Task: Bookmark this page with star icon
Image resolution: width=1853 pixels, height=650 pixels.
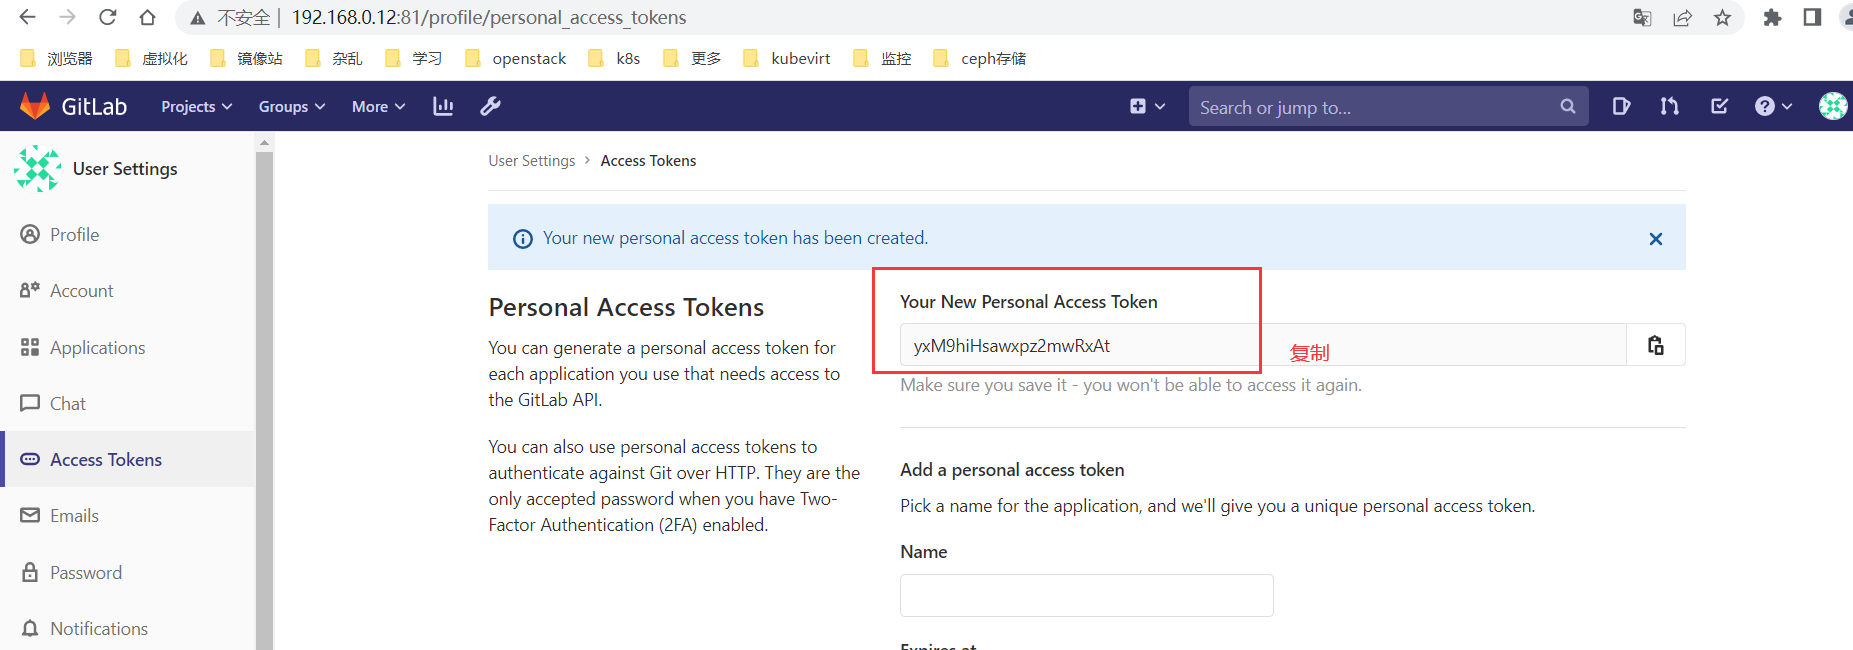Action: click(1722, 18)
